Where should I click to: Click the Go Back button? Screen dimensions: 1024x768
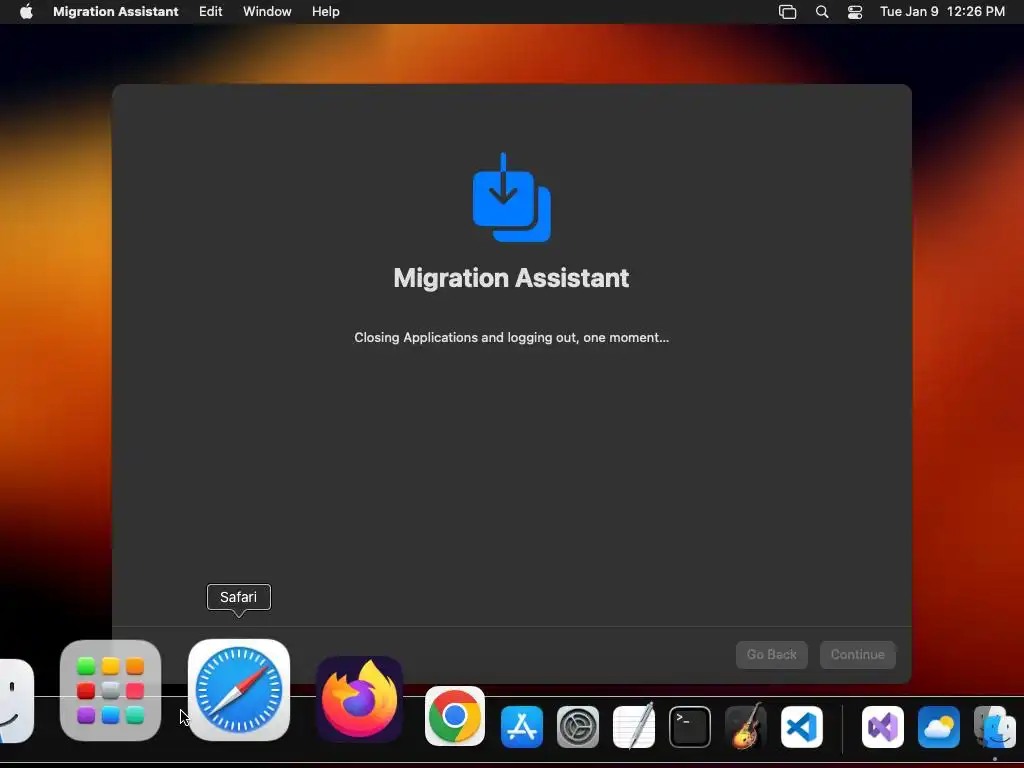coord(771,654)
